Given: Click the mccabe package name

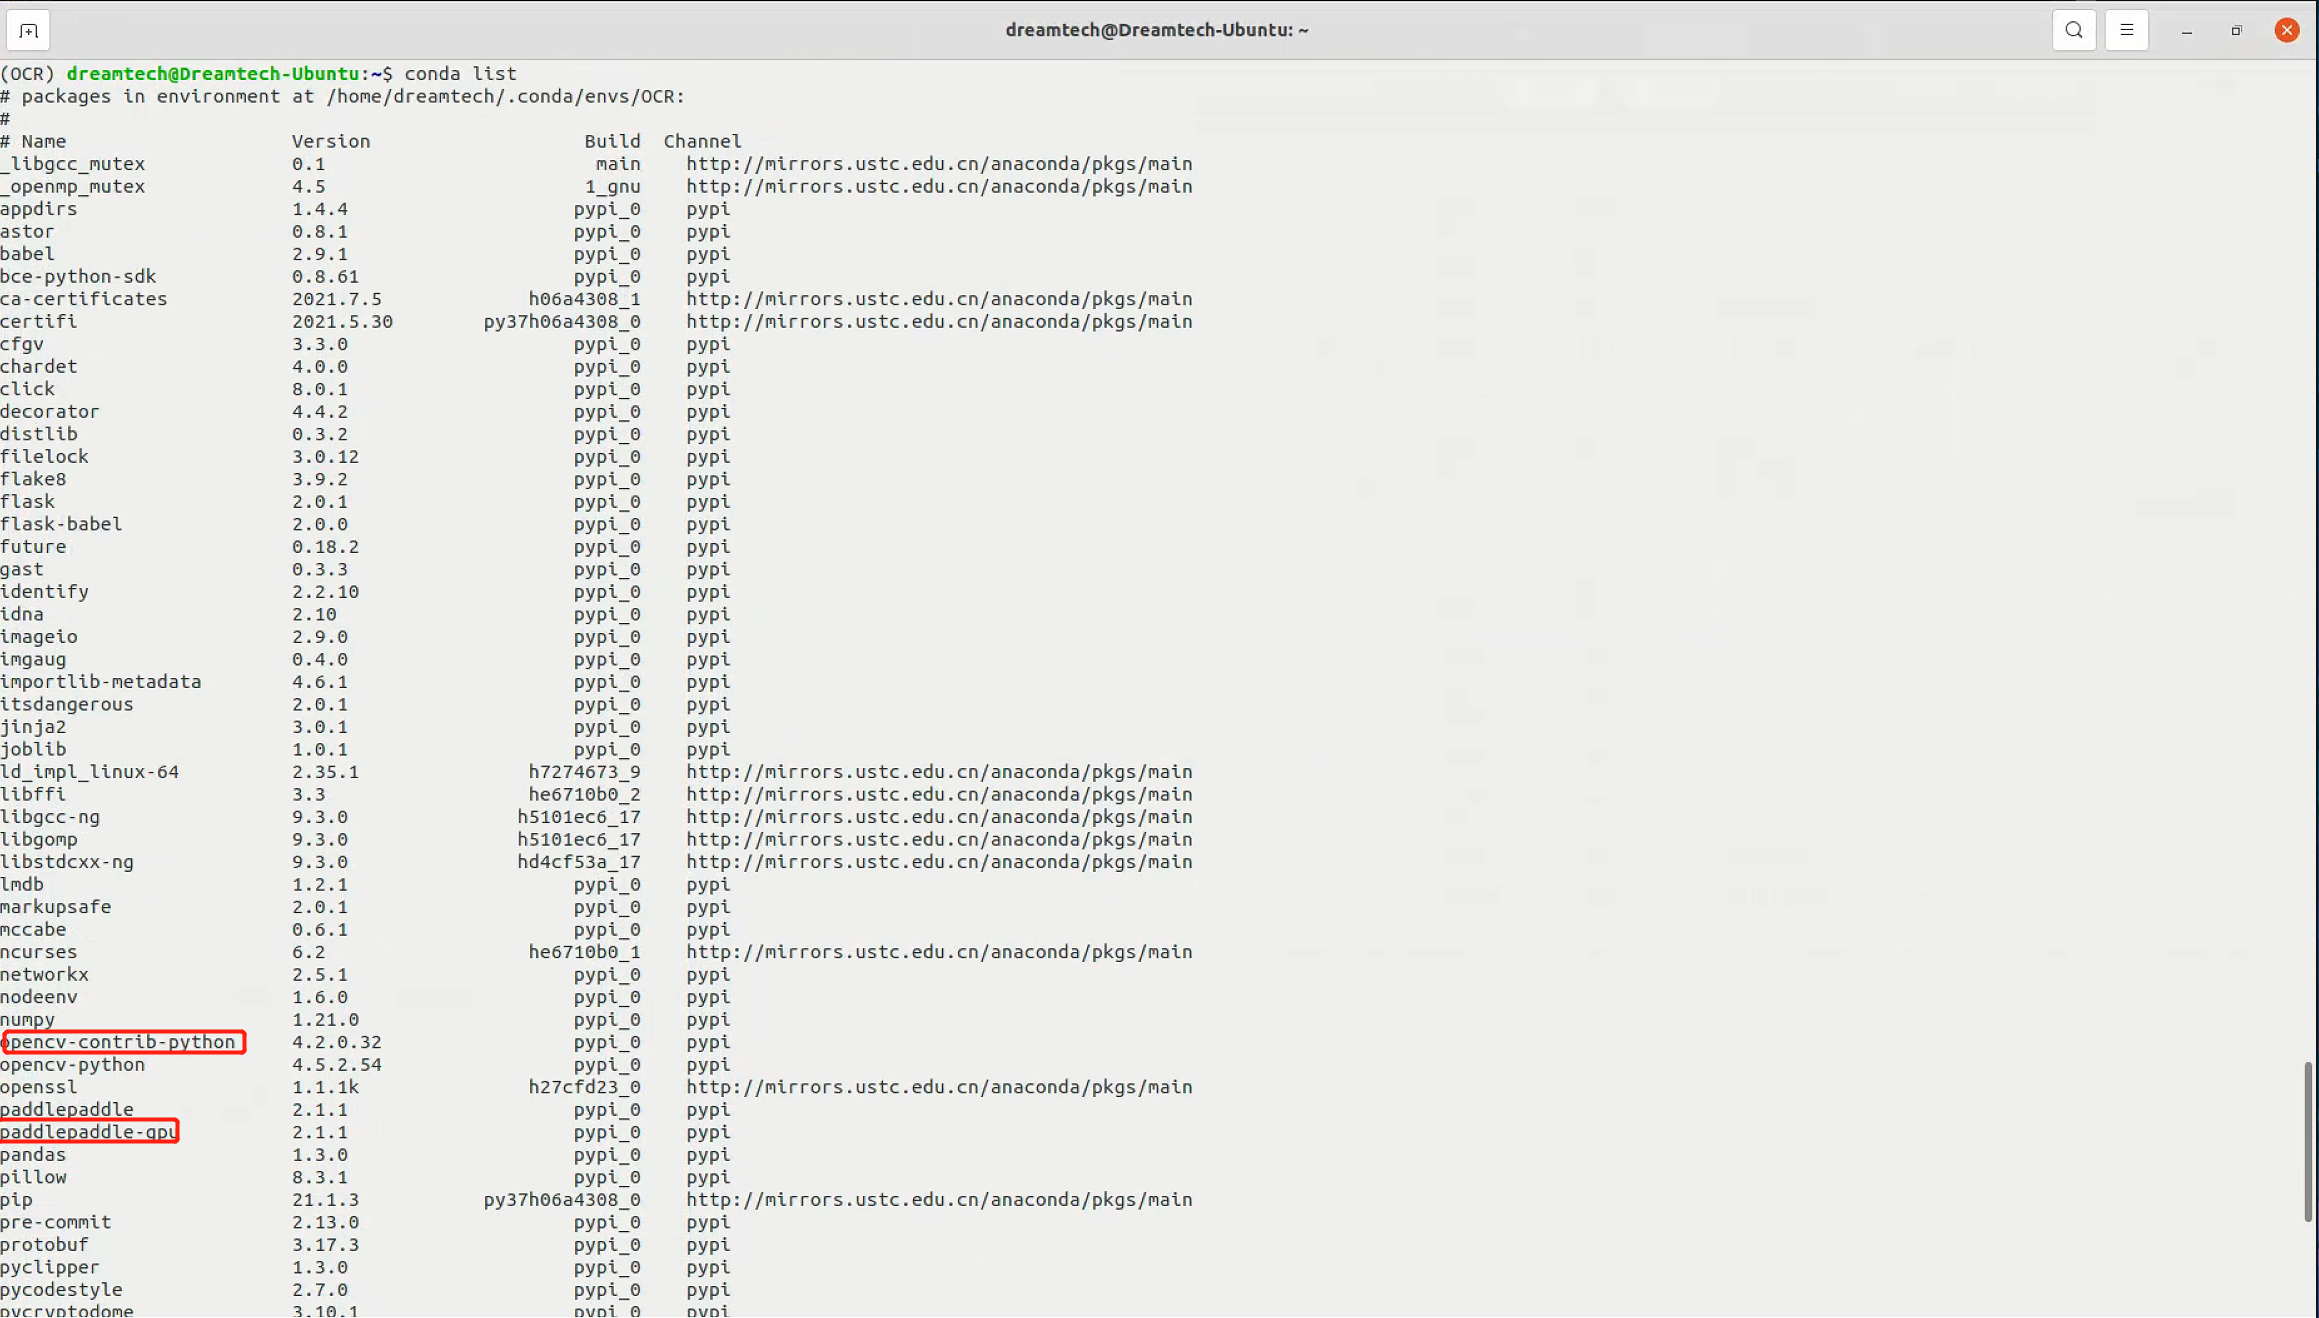Looking at the screenshot, I should (33, 930).
